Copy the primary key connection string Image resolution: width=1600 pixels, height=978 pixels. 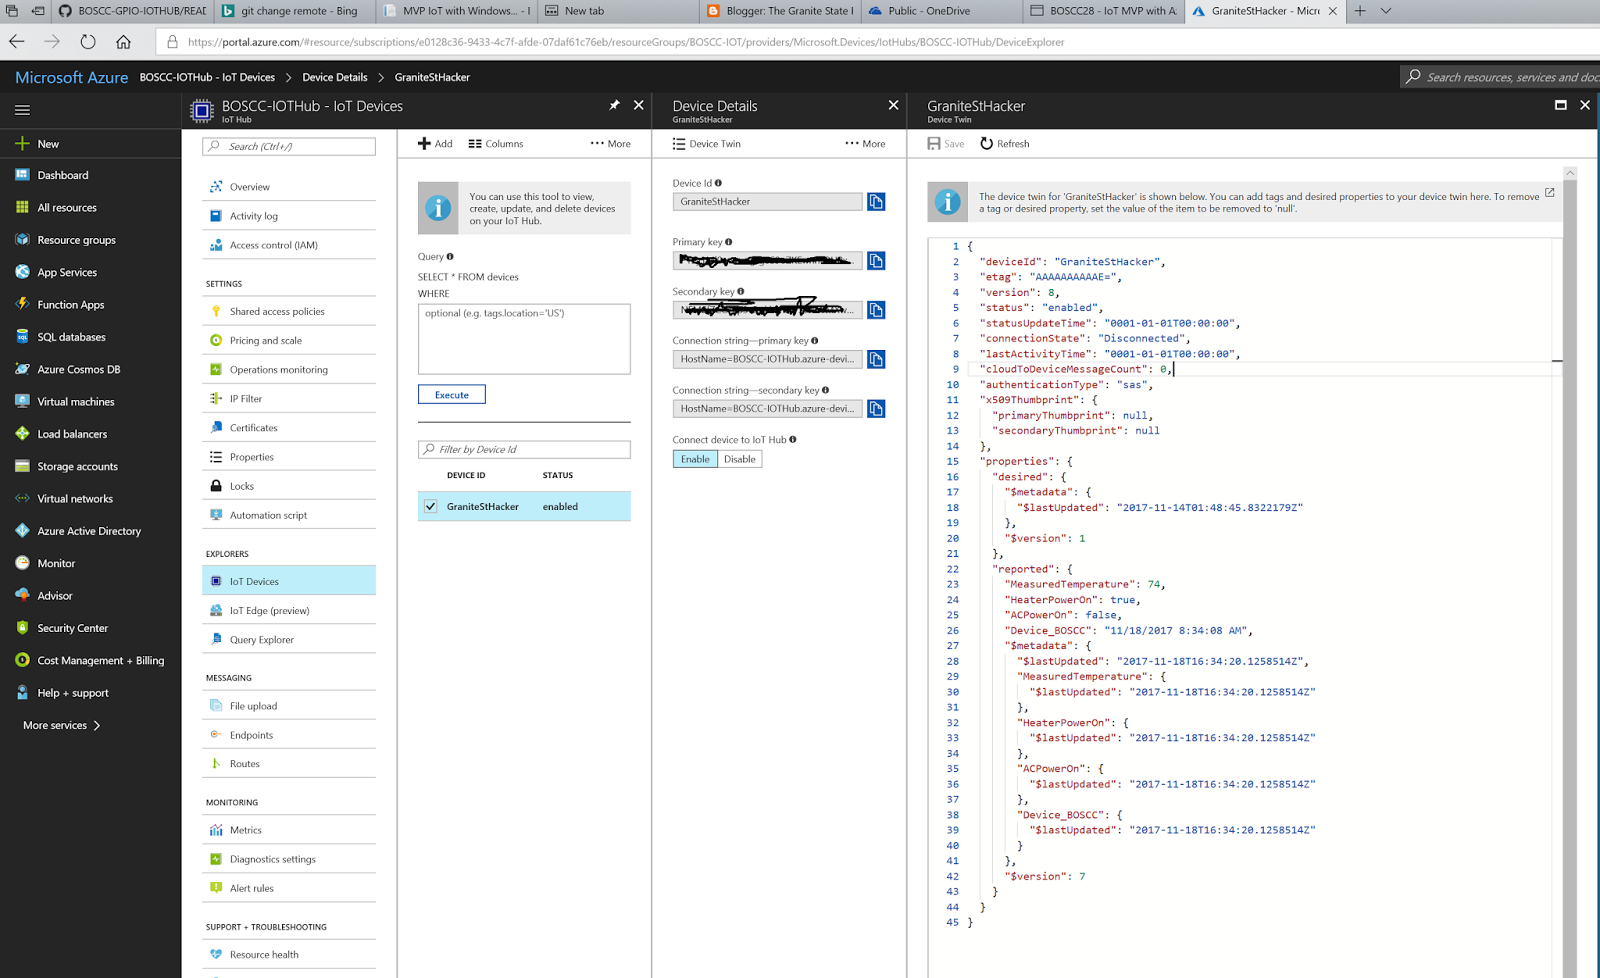point(876,359)
